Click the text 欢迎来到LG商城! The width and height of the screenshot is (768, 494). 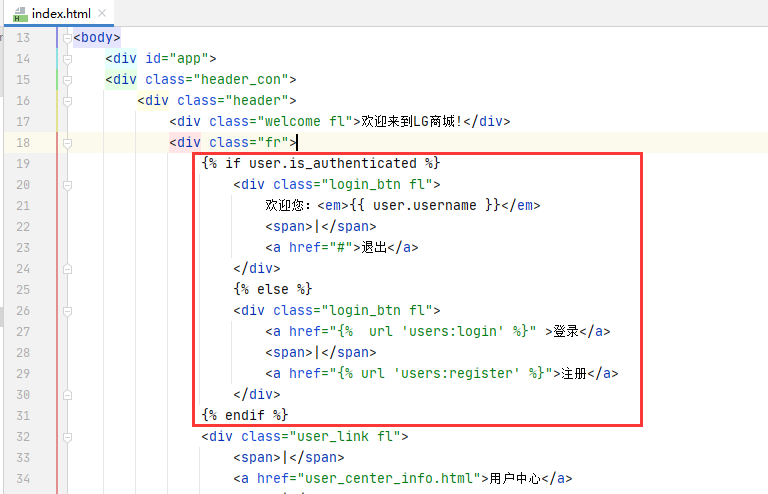[412, 121]
